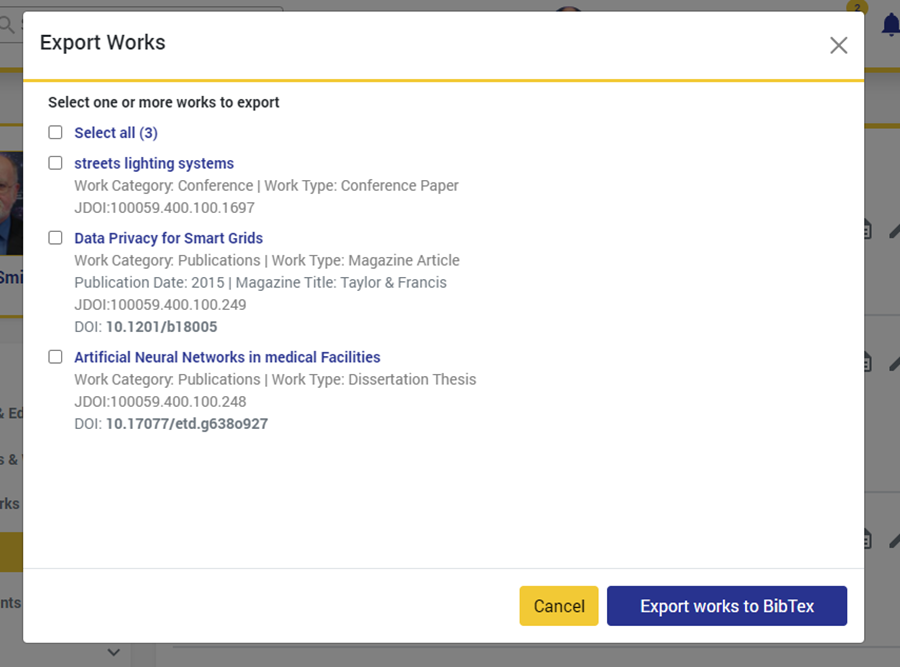Viewport: 900px width, 667px height.
Task: Click the middle pencil edit icon
Action: pos(893,362)
